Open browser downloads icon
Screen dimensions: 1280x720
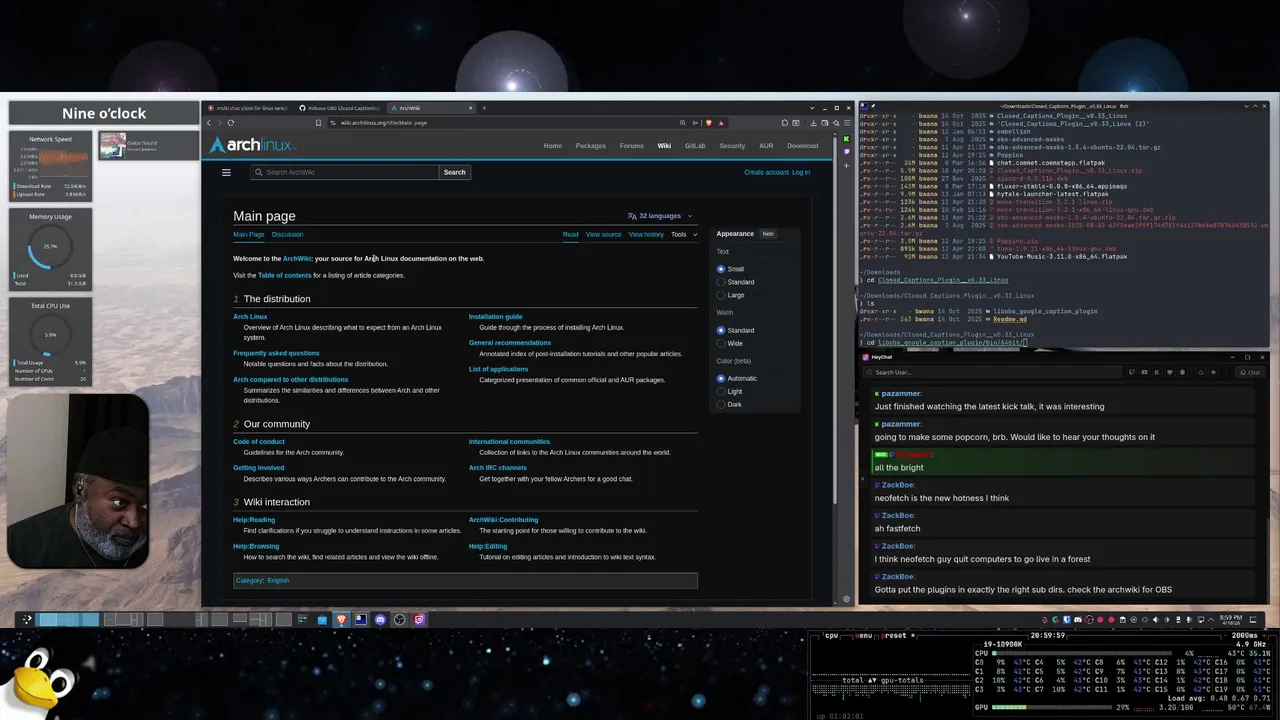click(813, 123)
